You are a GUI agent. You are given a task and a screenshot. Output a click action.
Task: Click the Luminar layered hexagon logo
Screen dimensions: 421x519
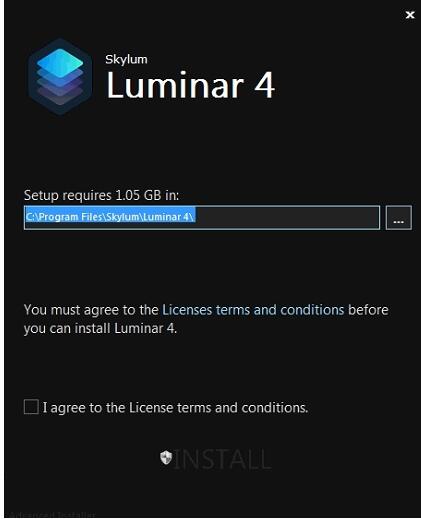(x=60, y=77)
